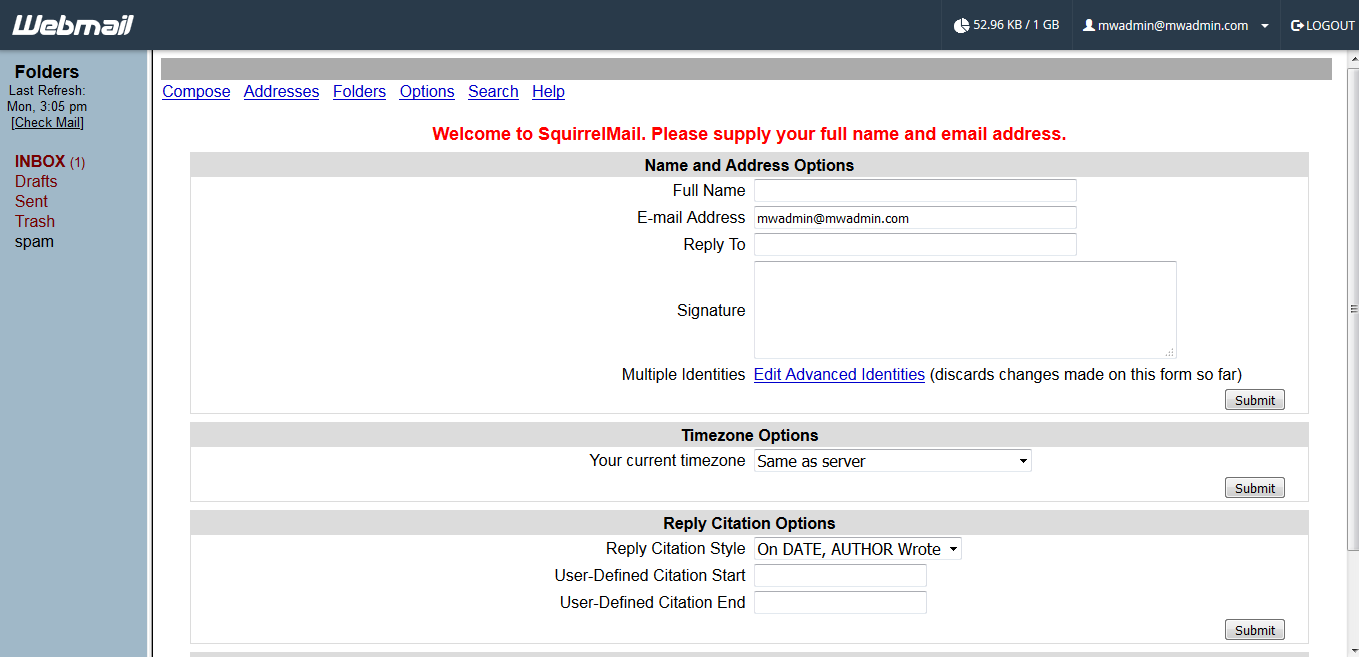The width and height of the screenshot is (1359, 657).
Task: Click the Check Mail link
Action: point(47,122)
